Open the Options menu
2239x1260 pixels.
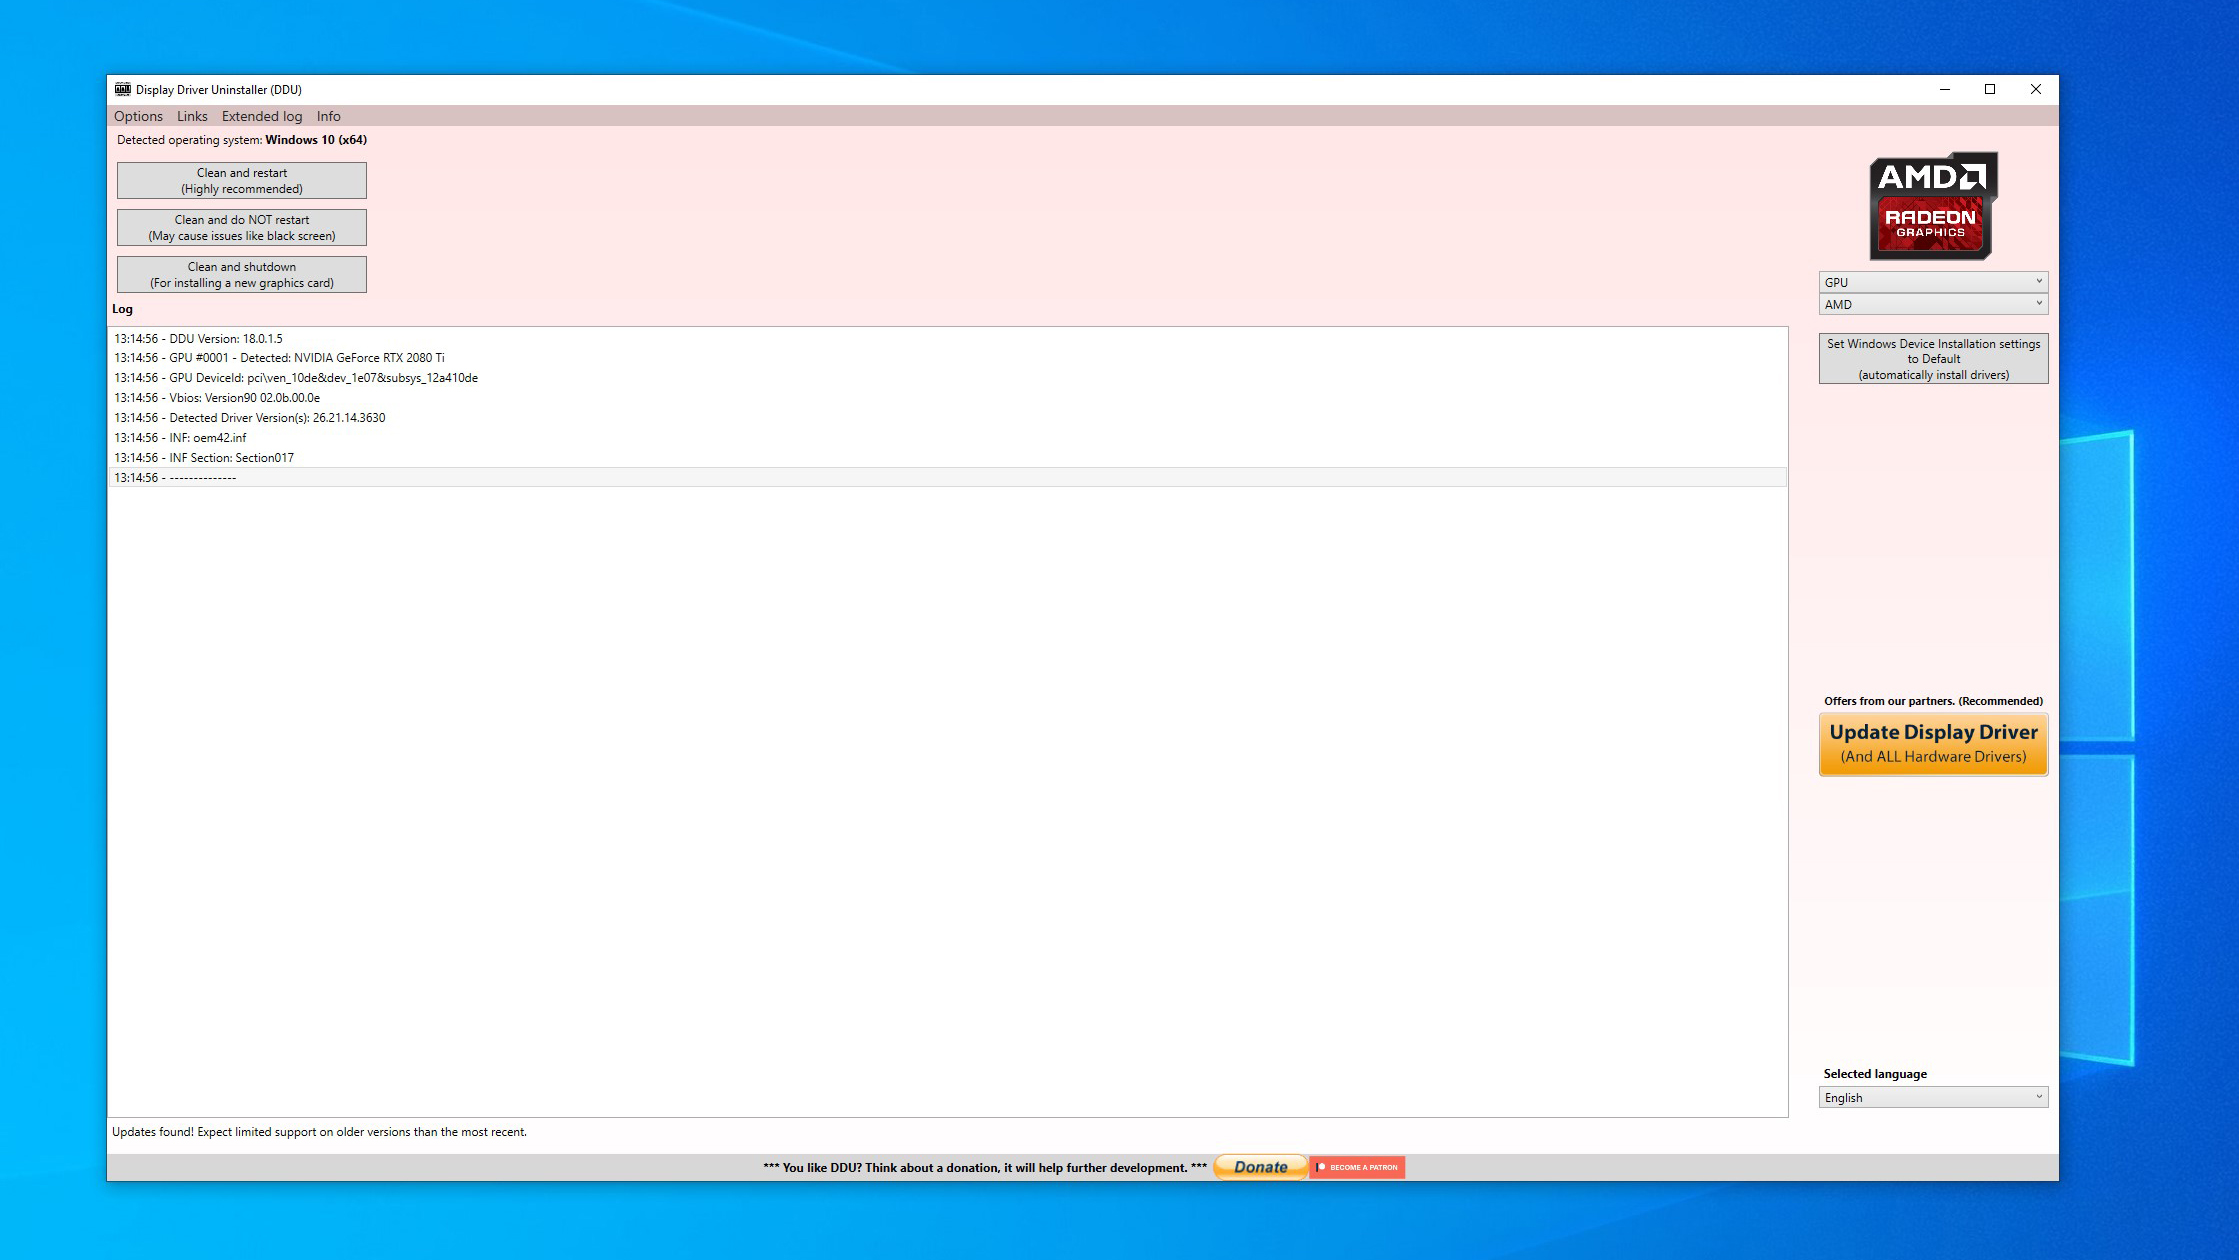(138, 115)
